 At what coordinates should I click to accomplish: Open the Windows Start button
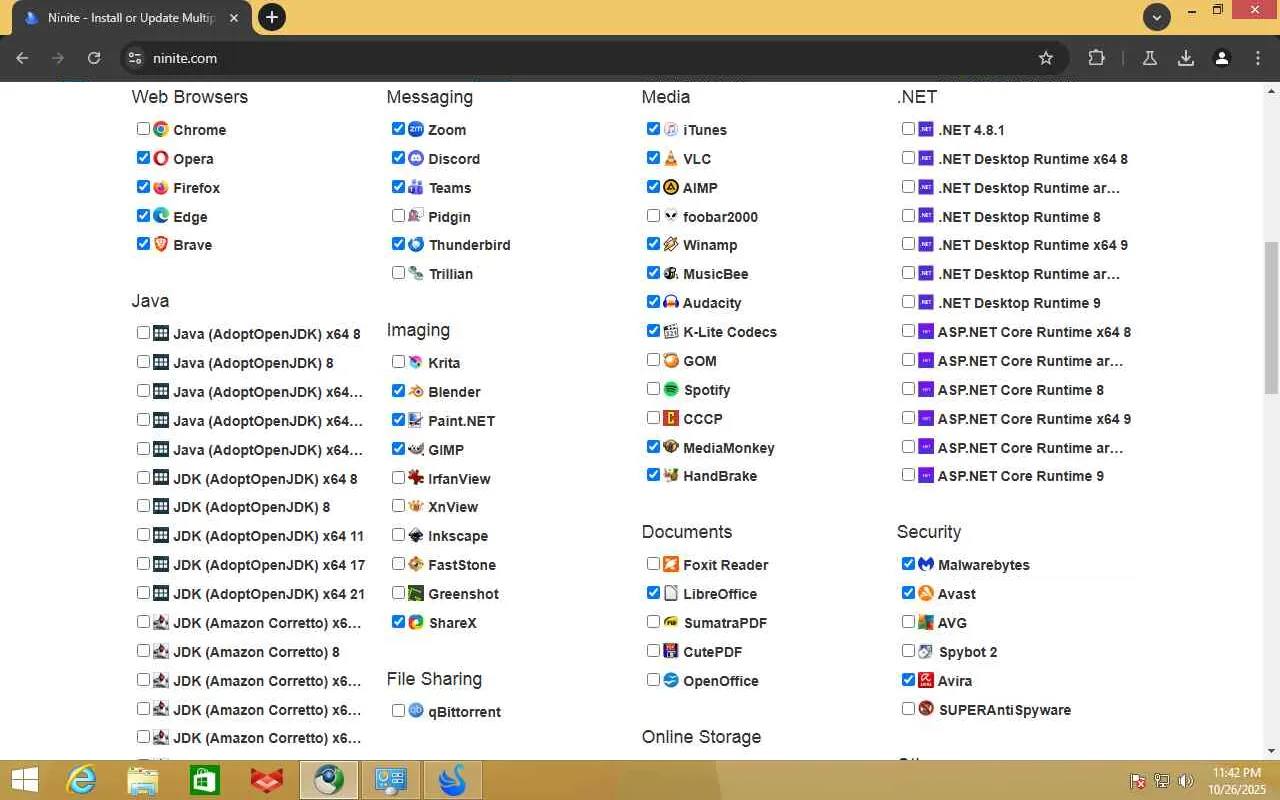coord(24,780)
